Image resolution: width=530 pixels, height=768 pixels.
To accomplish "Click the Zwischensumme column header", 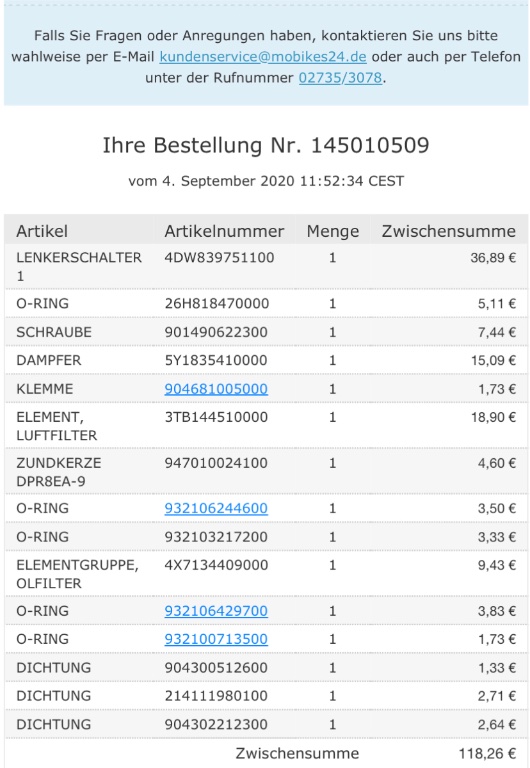I will coord(449,231).
